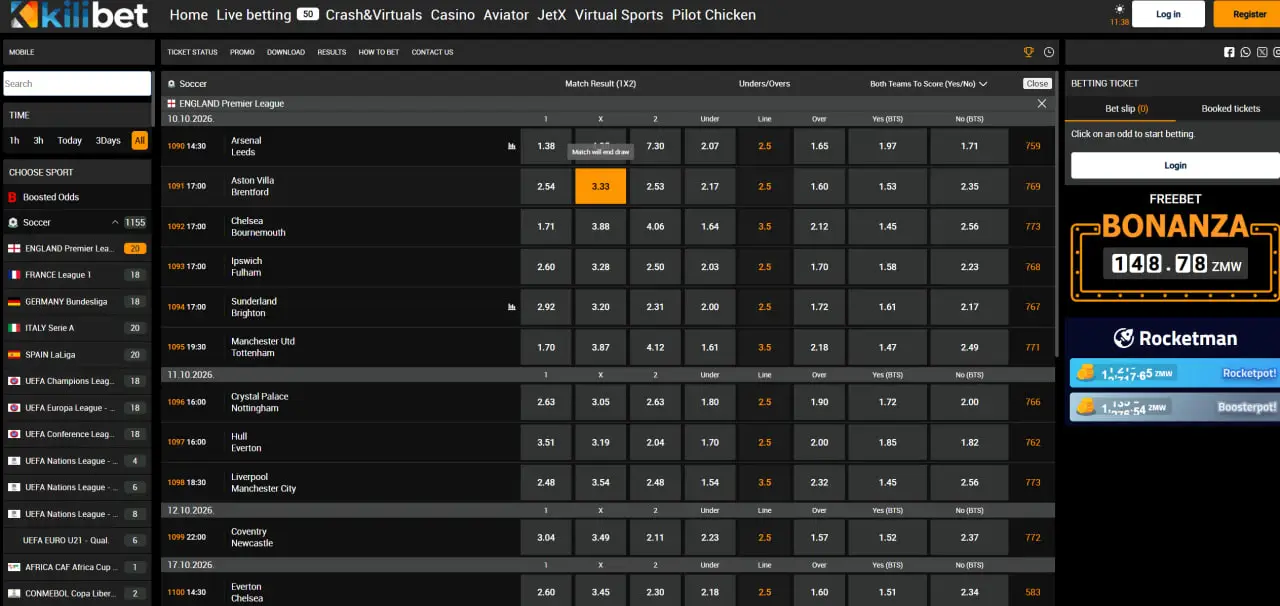The height and width of the screenshot is (606, 1280).
Task: Click the Rocketman logo icon
Action: point(1124,338)
